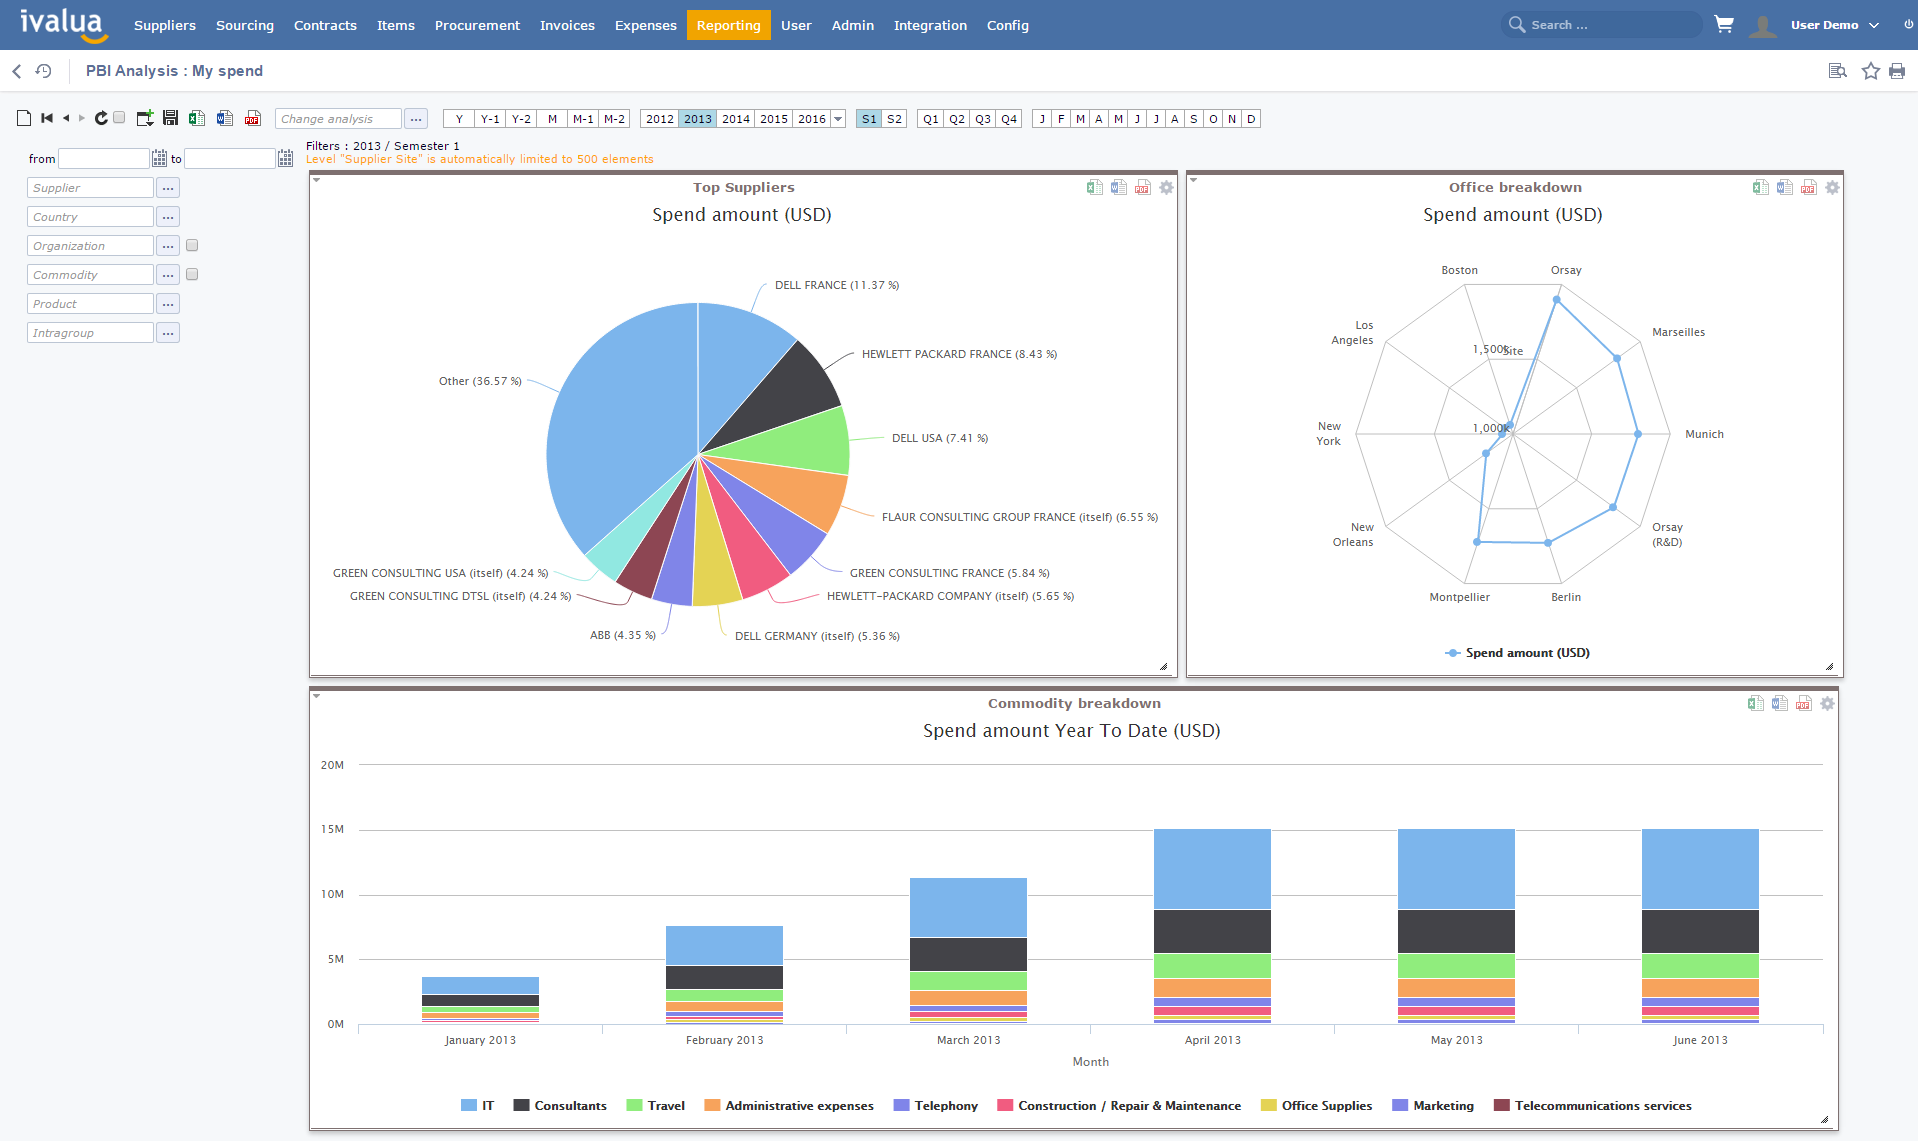The width and height of the screenshot is (1918, 1141).
Task: Open the 'to' date calendar picker
Action: pos(285,158)
